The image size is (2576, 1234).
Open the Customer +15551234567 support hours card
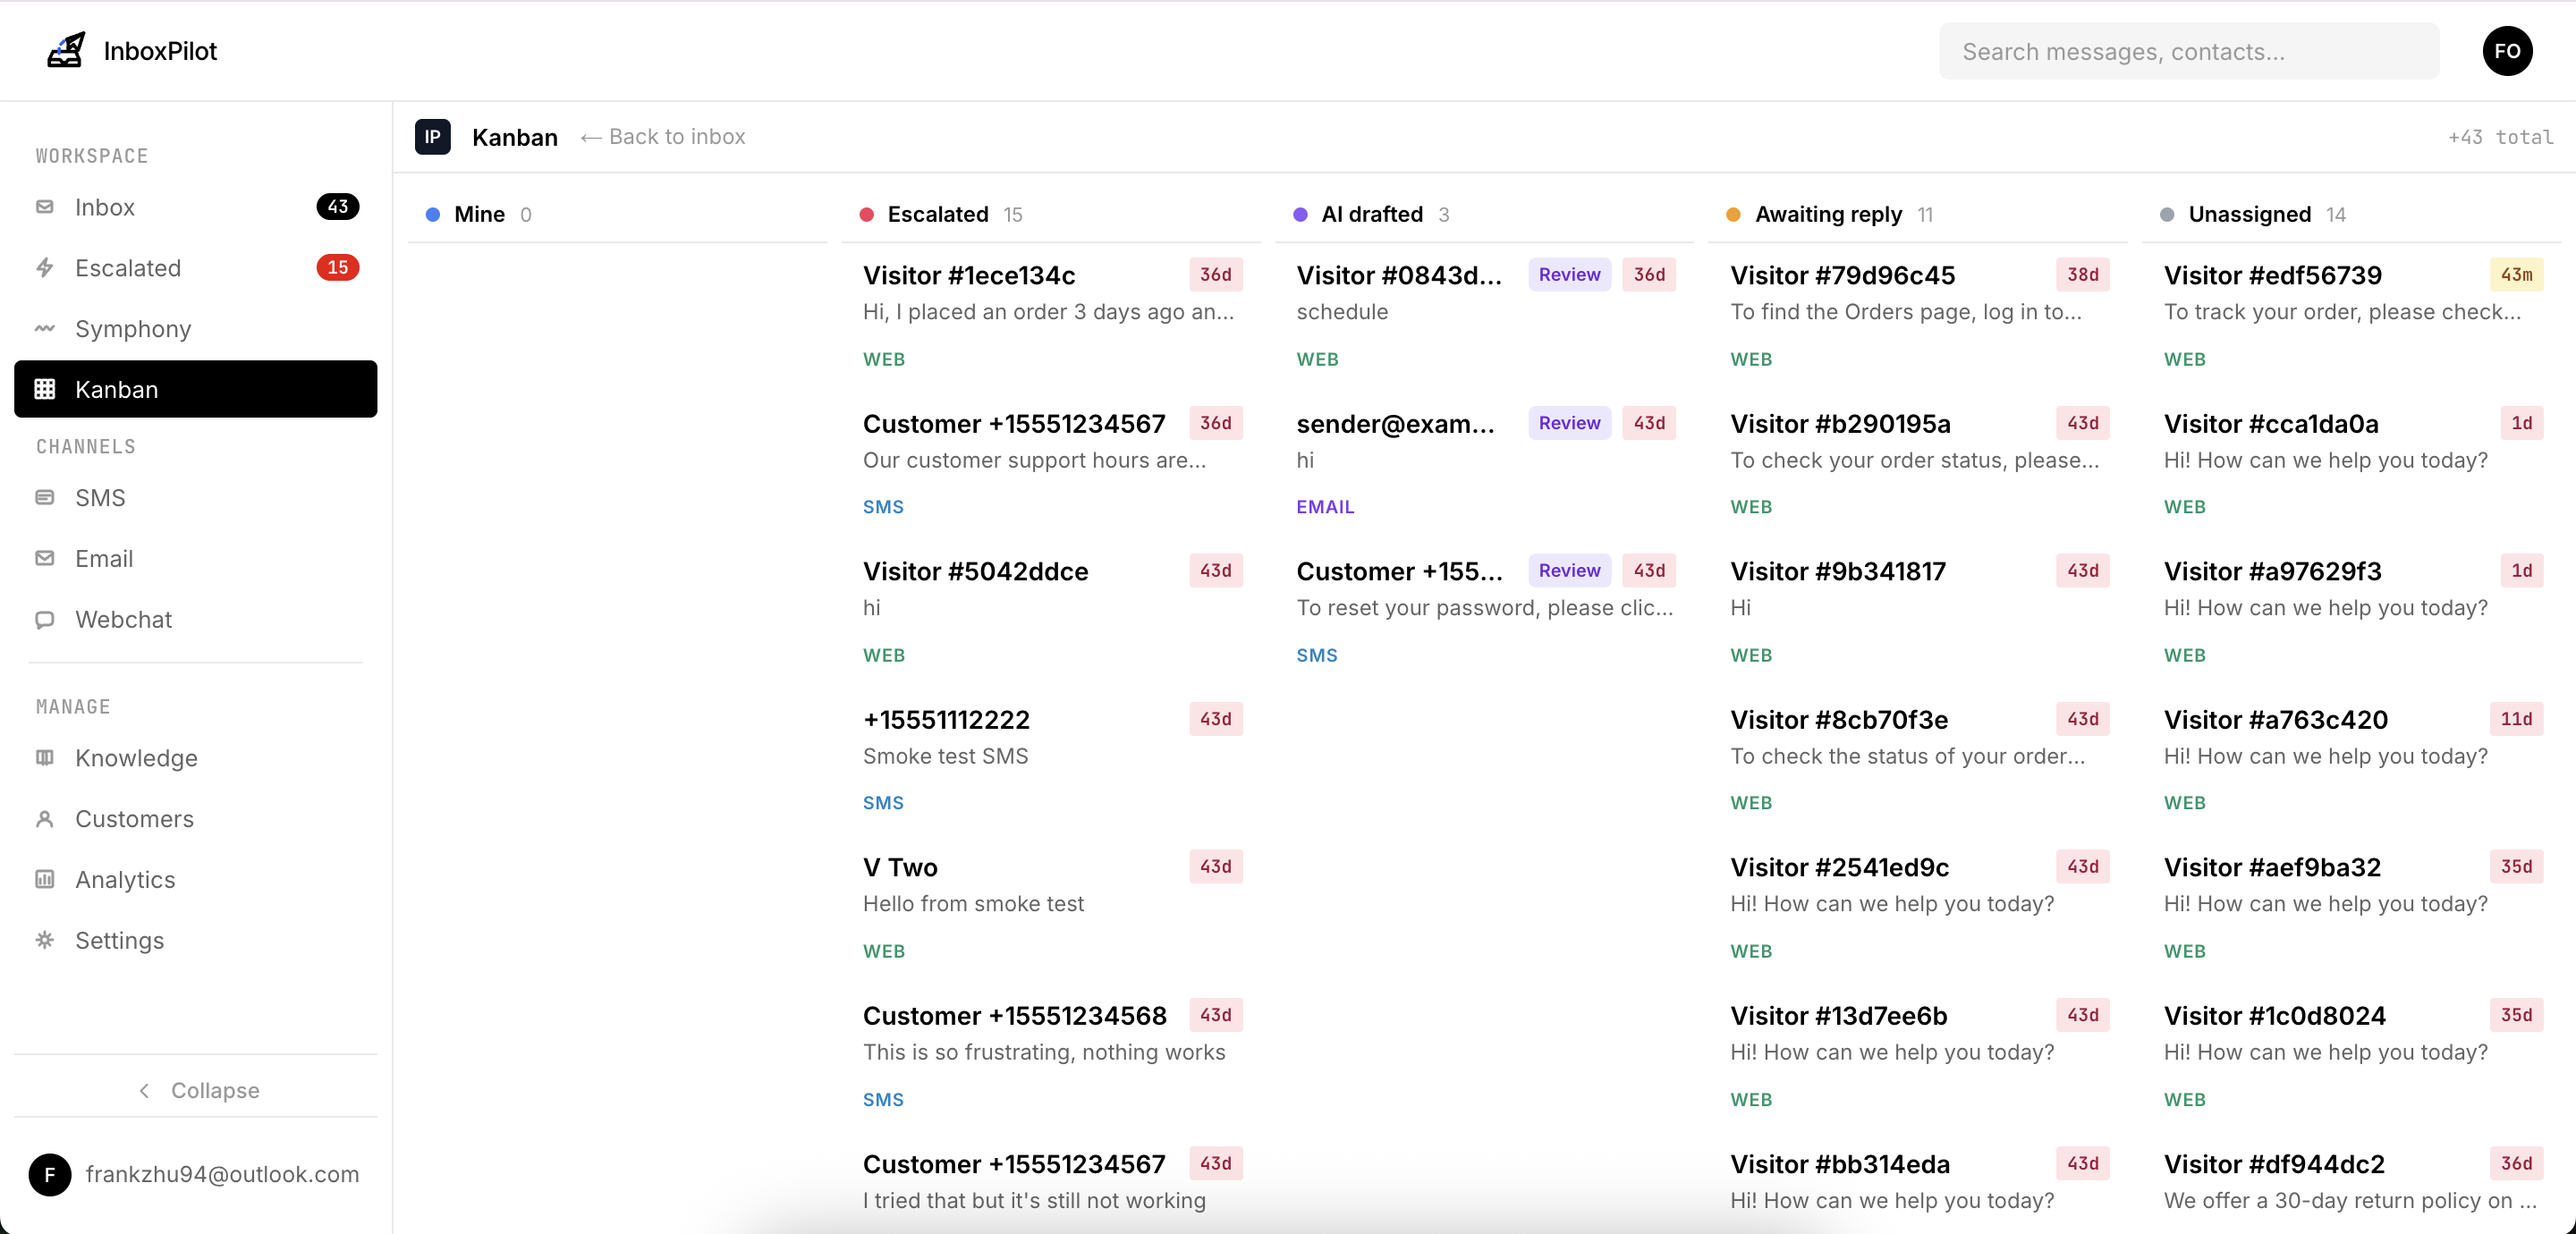coord(1051,464)
